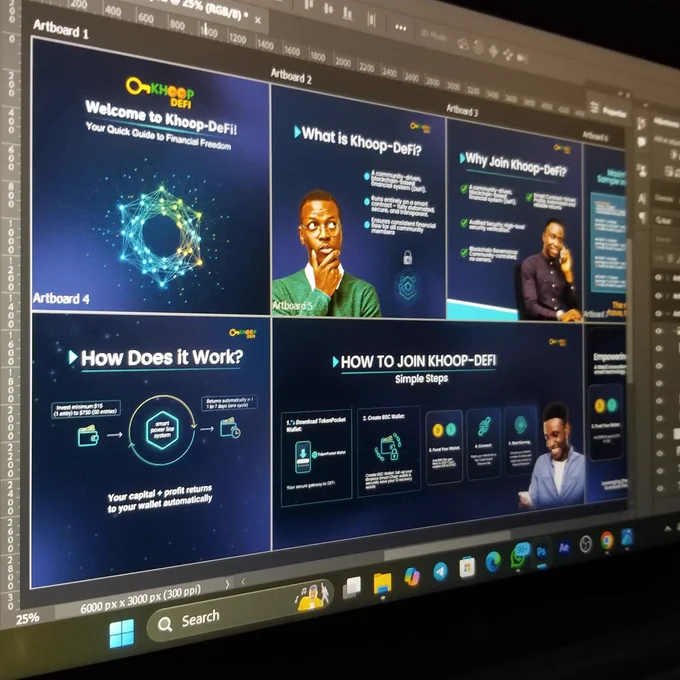Open the Comments panel speech-bubble icon
The width and height of the screenshot is (680, 680).
641,143
